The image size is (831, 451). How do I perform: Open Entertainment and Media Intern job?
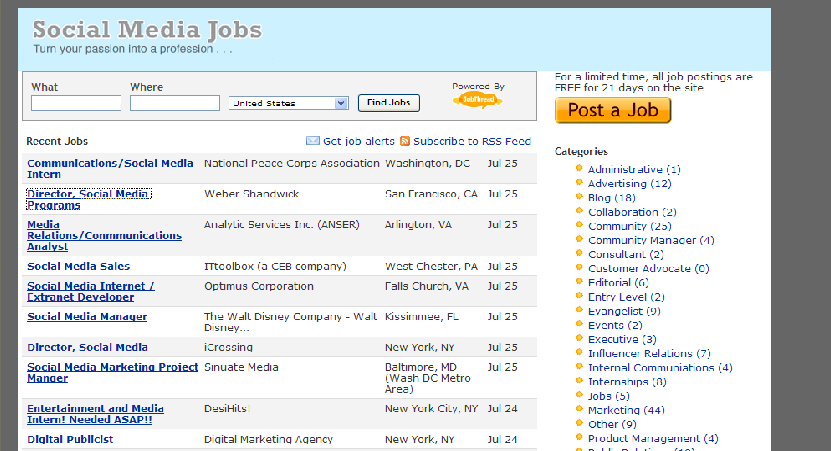coord(95,414)
